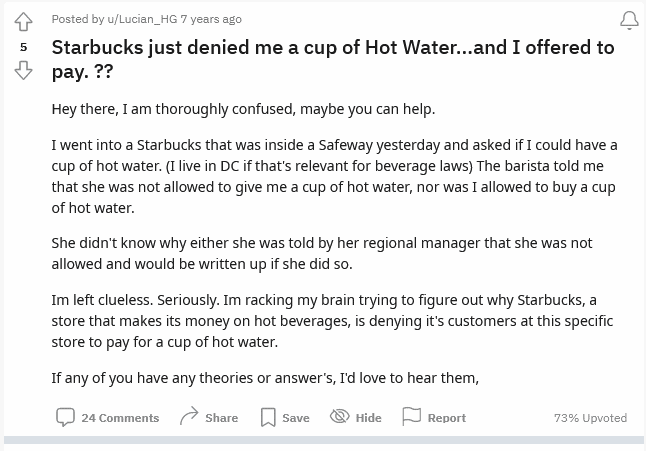646x451 pixels.
Task: Click the report flag icon
Action: click(411, 416)
